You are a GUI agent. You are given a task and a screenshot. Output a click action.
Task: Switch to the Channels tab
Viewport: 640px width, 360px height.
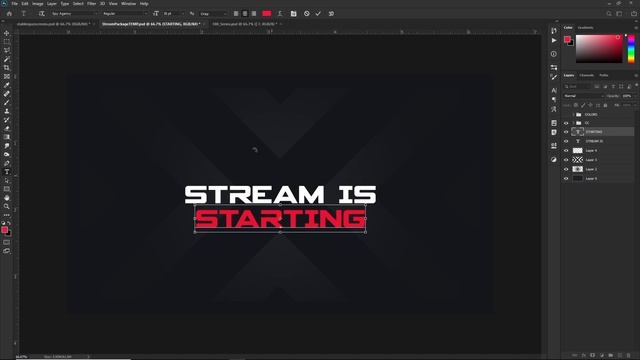pyautogui.click(x=587, y=76)
